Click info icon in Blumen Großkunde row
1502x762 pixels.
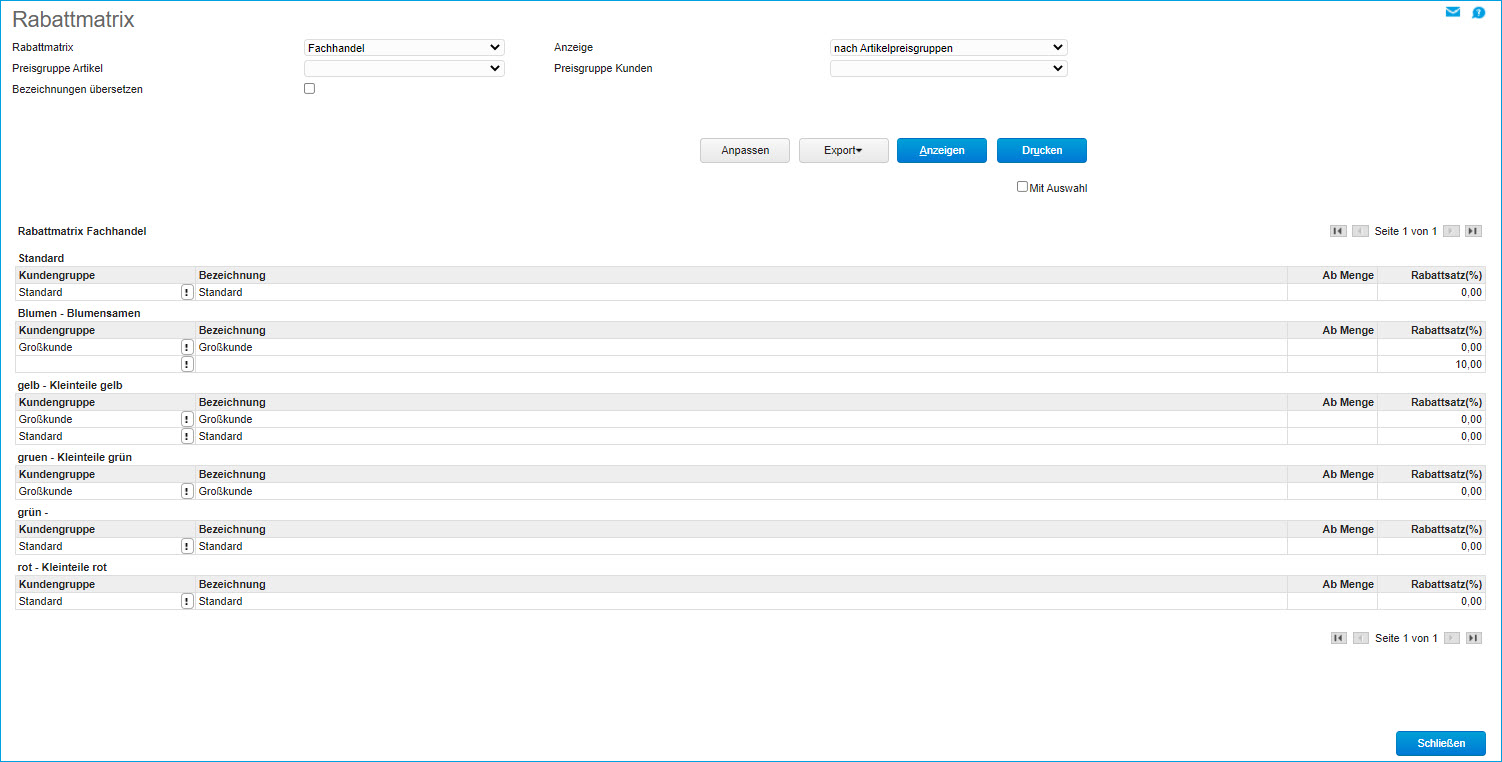click(187, 347)
